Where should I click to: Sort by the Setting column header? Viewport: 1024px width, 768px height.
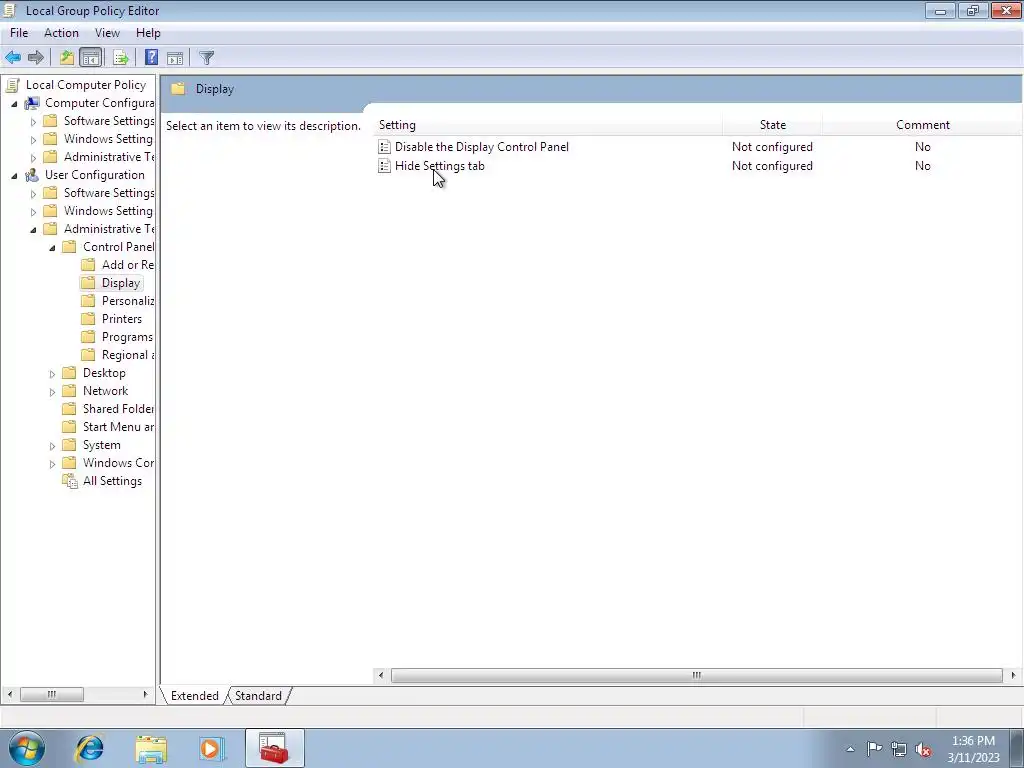coord(549,125)
